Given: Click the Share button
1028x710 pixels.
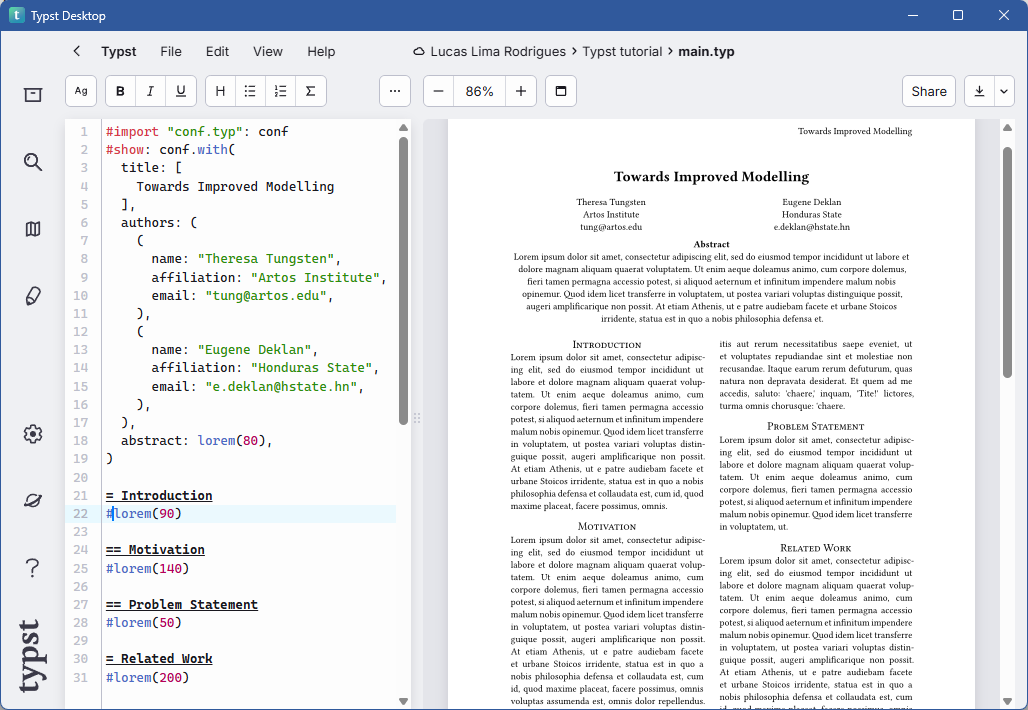Looking at the screenshot, I should [x=928, y=91].
